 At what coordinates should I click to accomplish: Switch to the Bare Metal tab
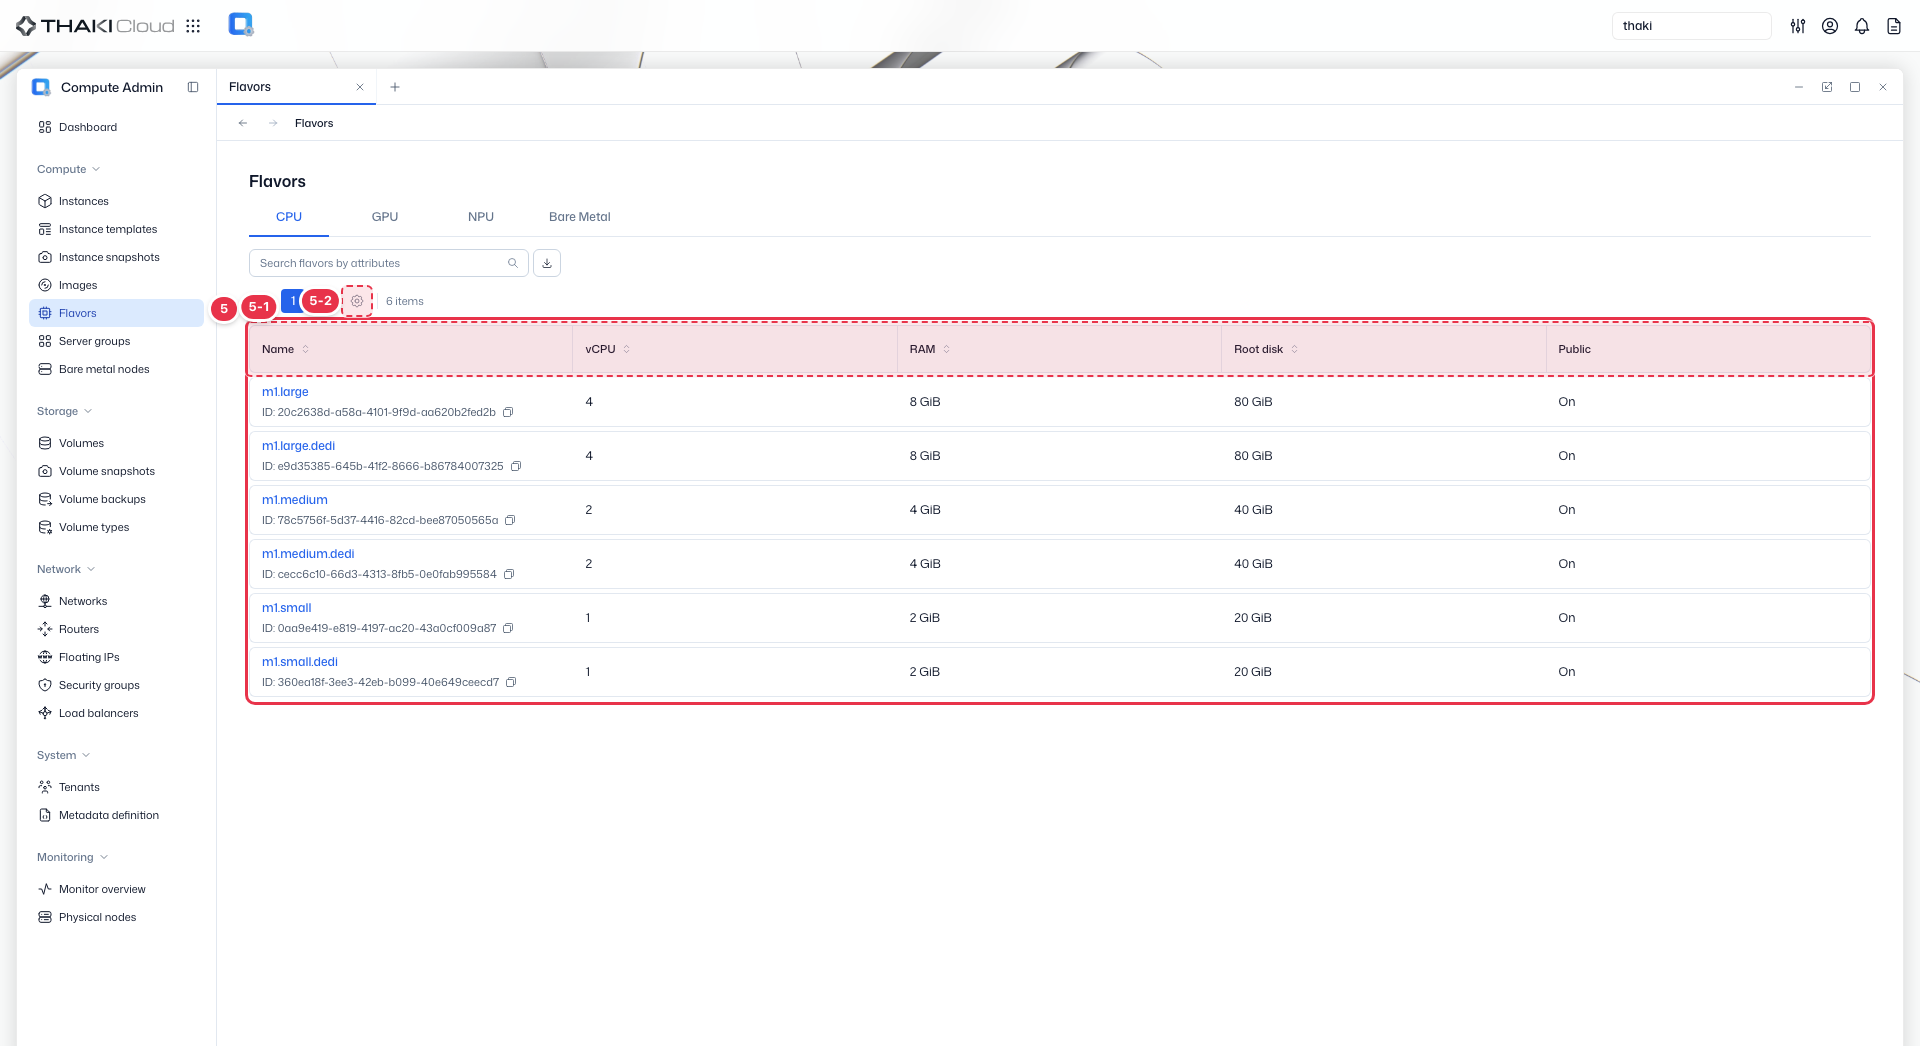coord(580,217)
